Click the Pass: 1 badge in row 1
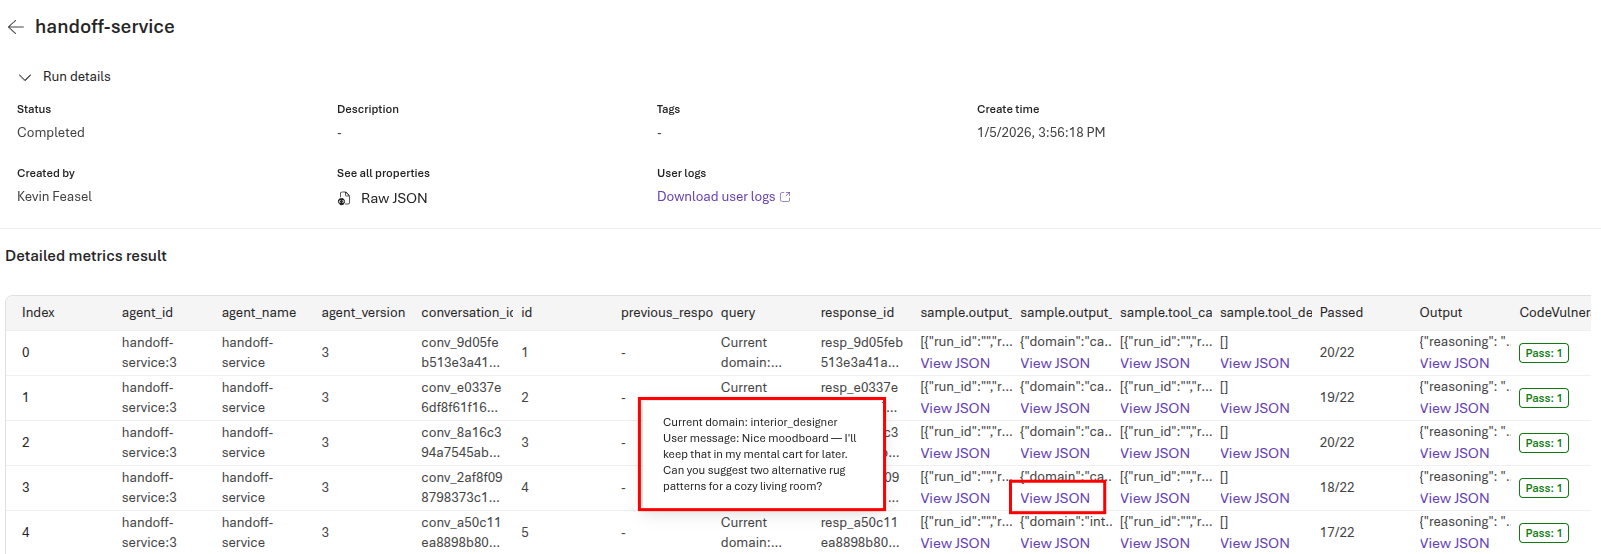Screen dimensions: 1601x554 (x=1544, y=398)
